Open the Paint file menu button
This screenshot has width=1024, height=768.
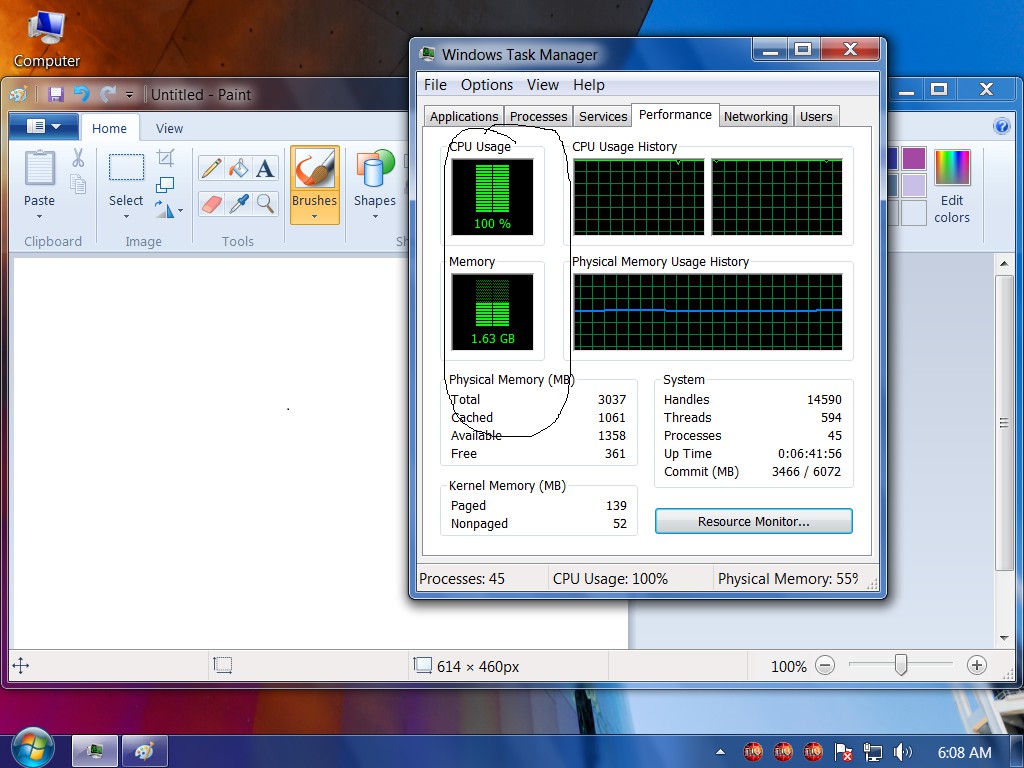44,126
